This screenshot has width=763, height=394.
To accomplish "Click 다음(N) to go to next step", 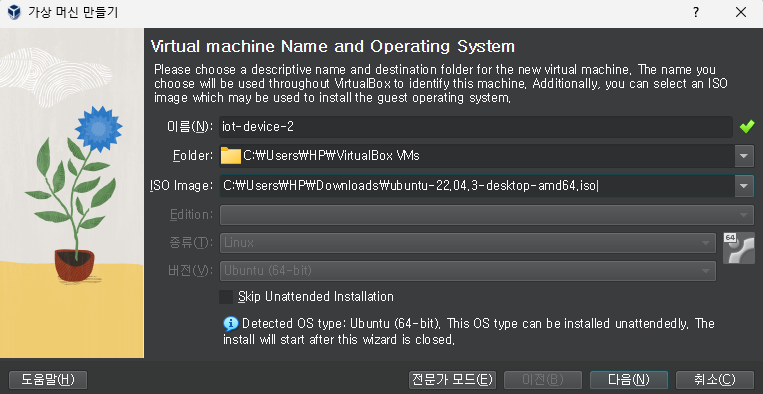I will click(629, 379).
